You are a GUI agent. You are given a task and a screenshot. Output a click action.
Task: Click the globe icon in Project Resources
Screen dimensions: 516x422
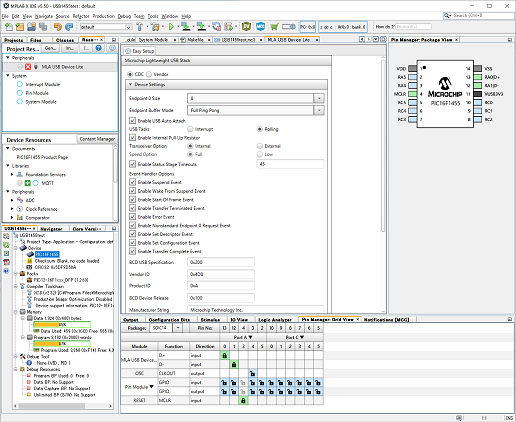(x=112, y=48)
